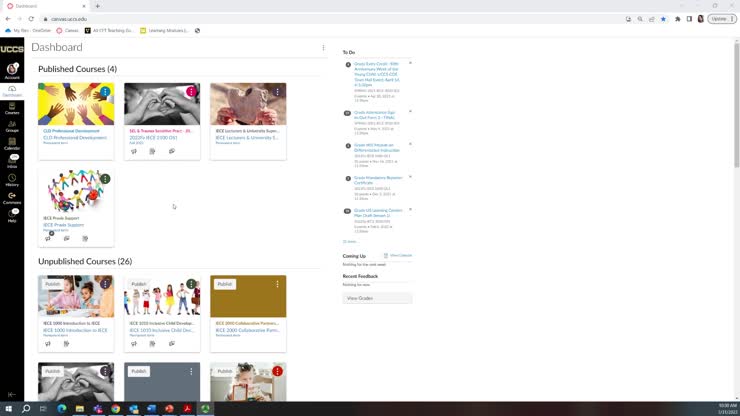
Task: Click the View Grades button
Action: [377, 298]
